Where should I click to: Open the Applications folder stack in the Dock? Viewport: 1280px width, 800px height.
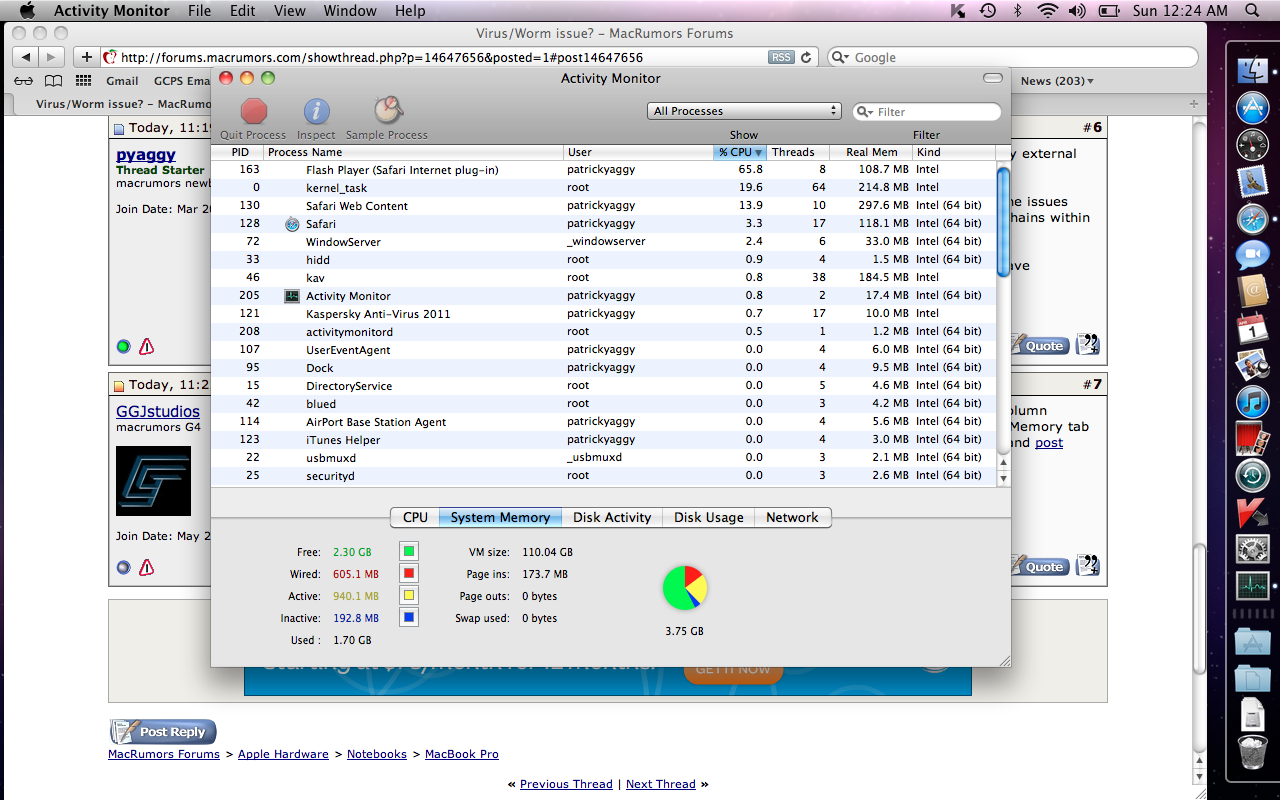click(x=1252, y=642)
